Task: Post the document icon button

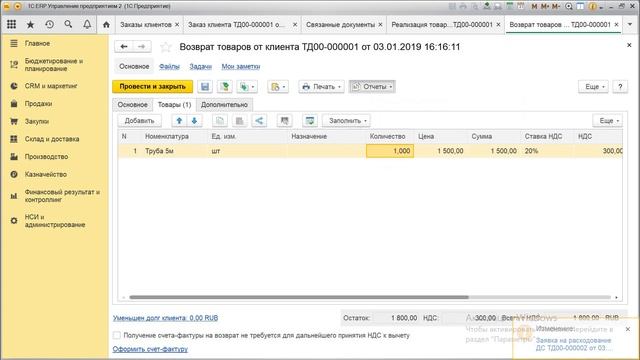Action: (224, 87)
